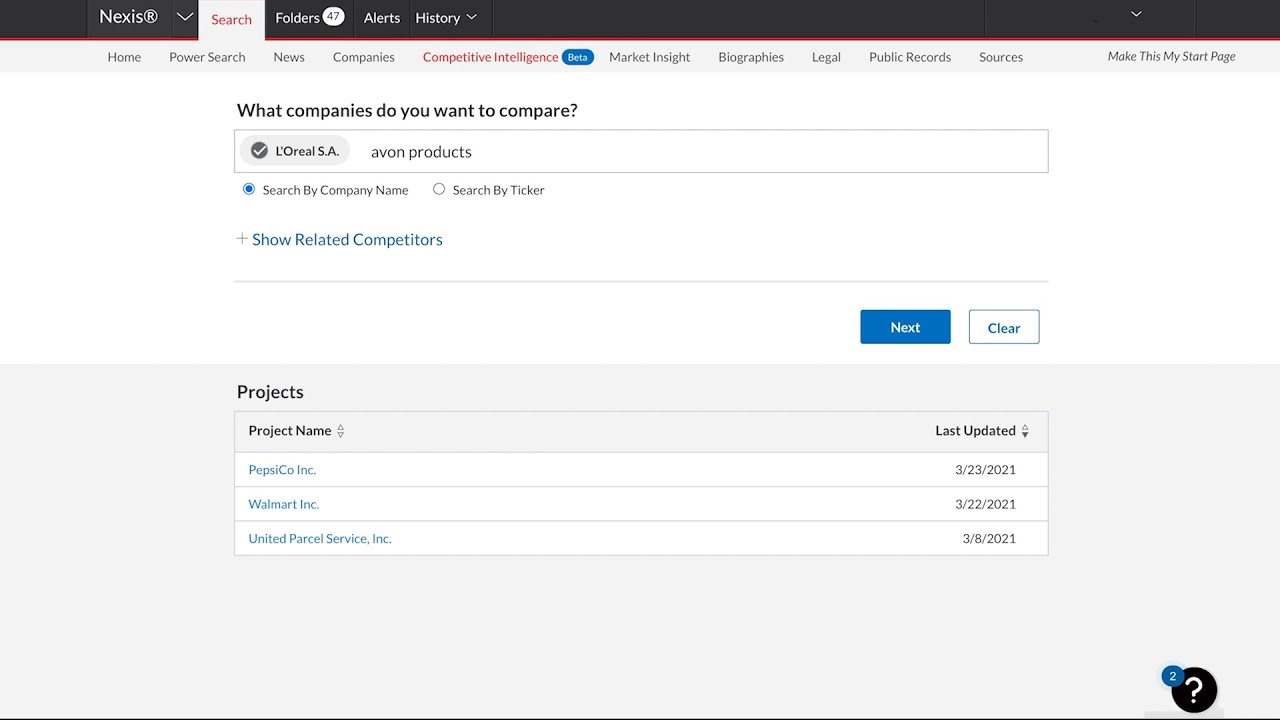Open the Legal section
This screenshot has width=1280, height=720.
[x=826, y=57]
